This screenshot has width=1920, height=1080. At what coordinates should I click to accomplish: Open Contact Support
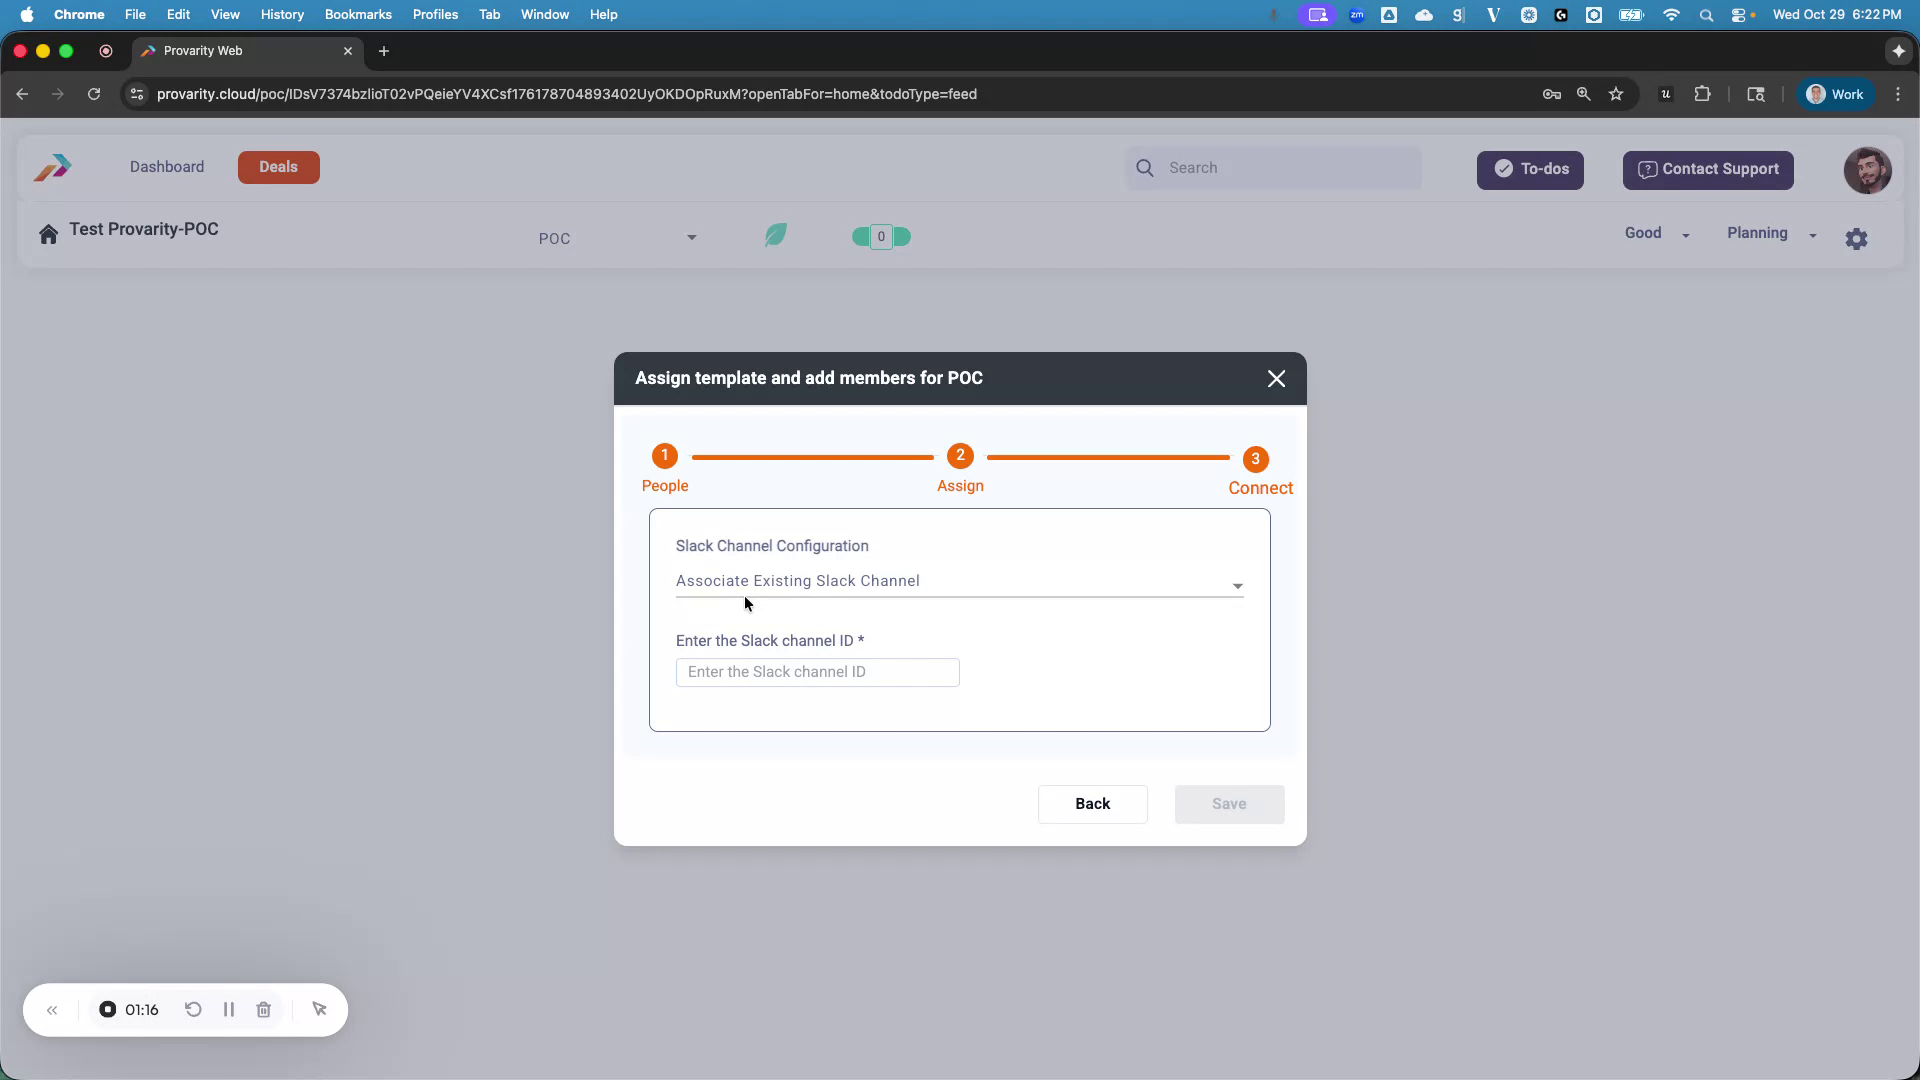pos(1707,170)
